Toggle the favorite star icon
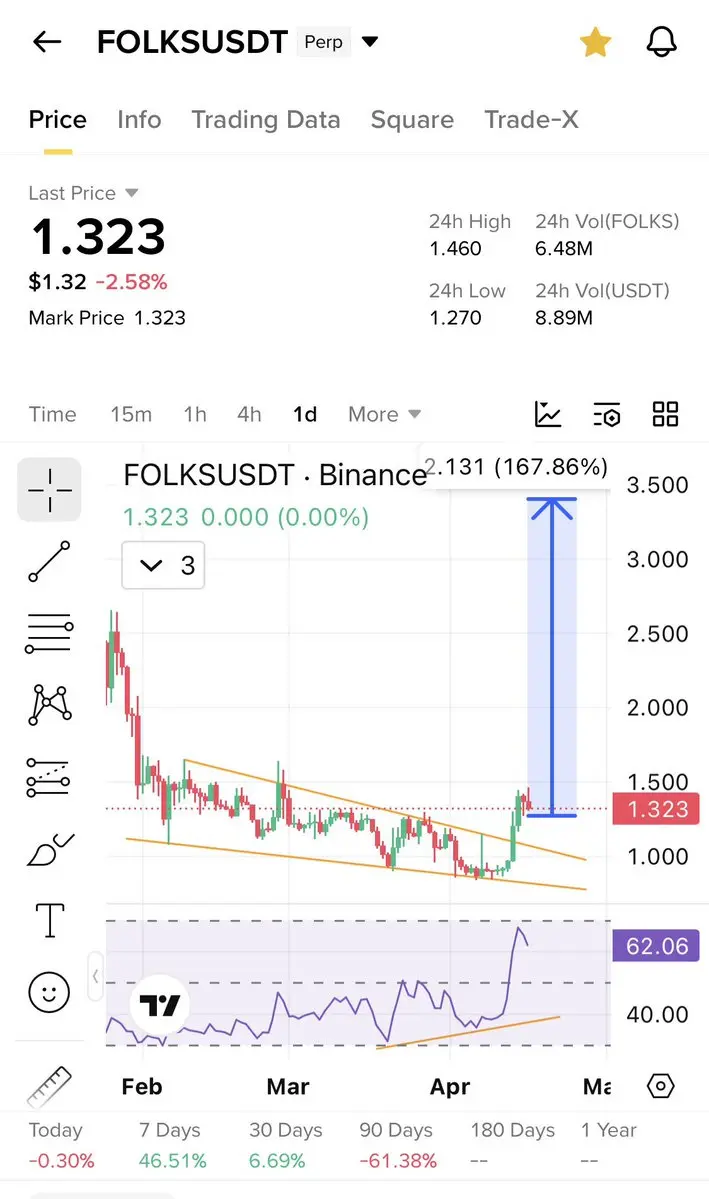This screenshot has height=1199, width=709. pos(595,42)
